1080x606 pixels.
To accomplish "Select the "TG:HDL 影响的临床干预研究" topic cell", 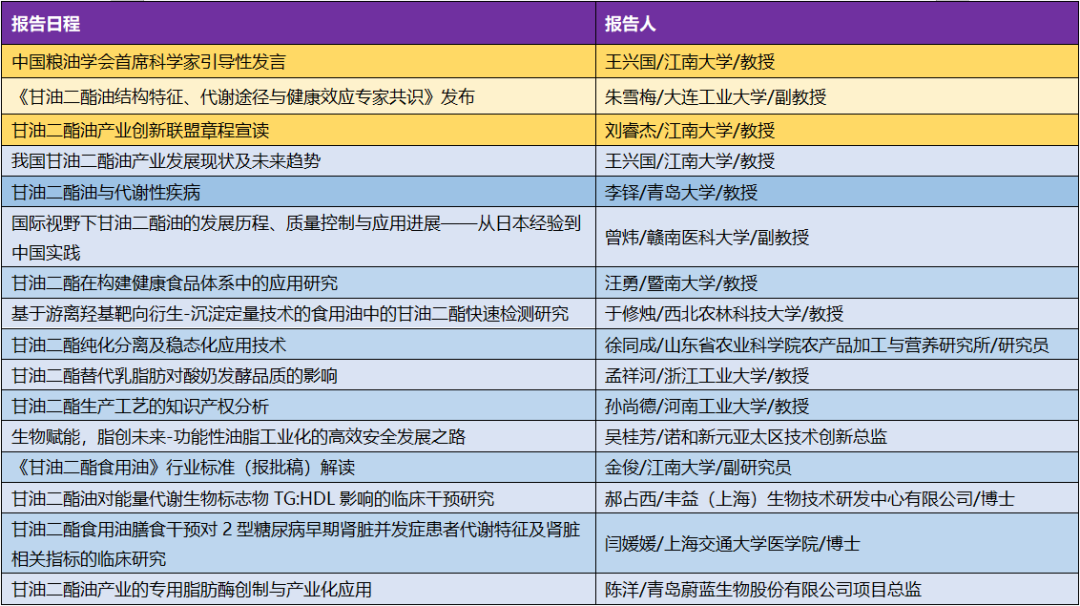I will coord(298,498).
